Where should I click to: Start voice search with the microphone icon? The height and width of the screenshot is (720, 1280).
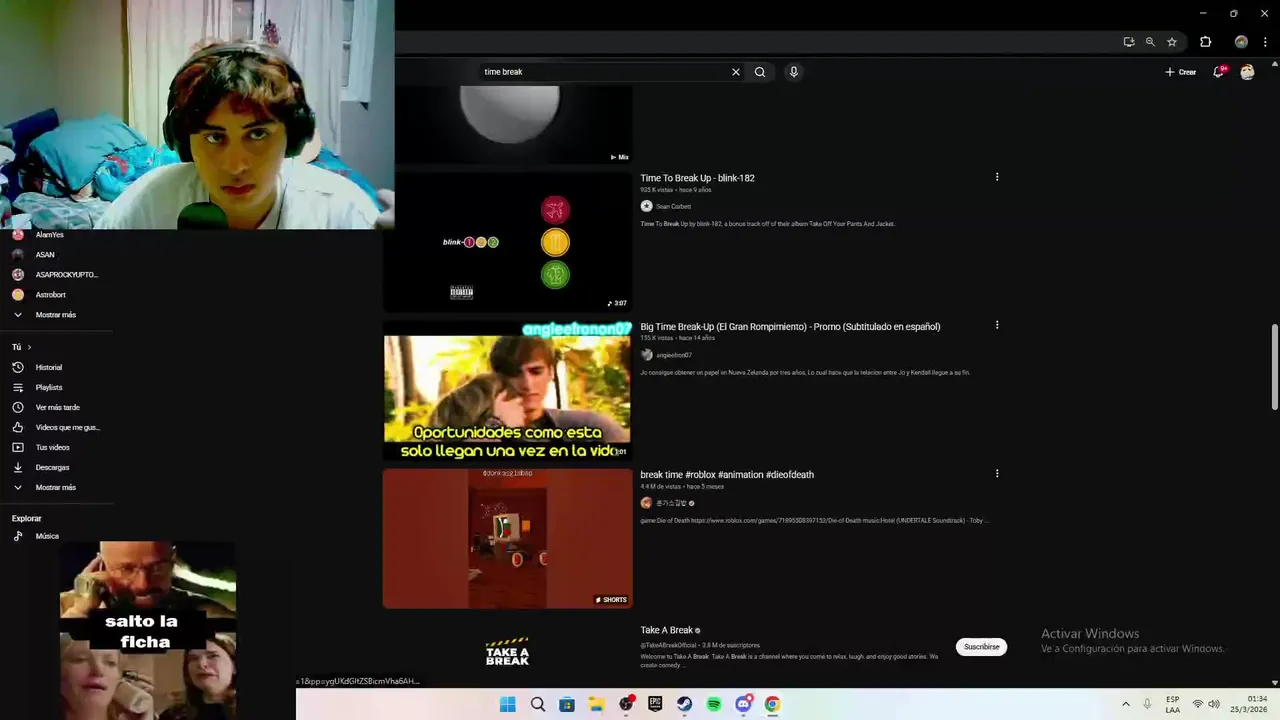click(x=794, y=72)
